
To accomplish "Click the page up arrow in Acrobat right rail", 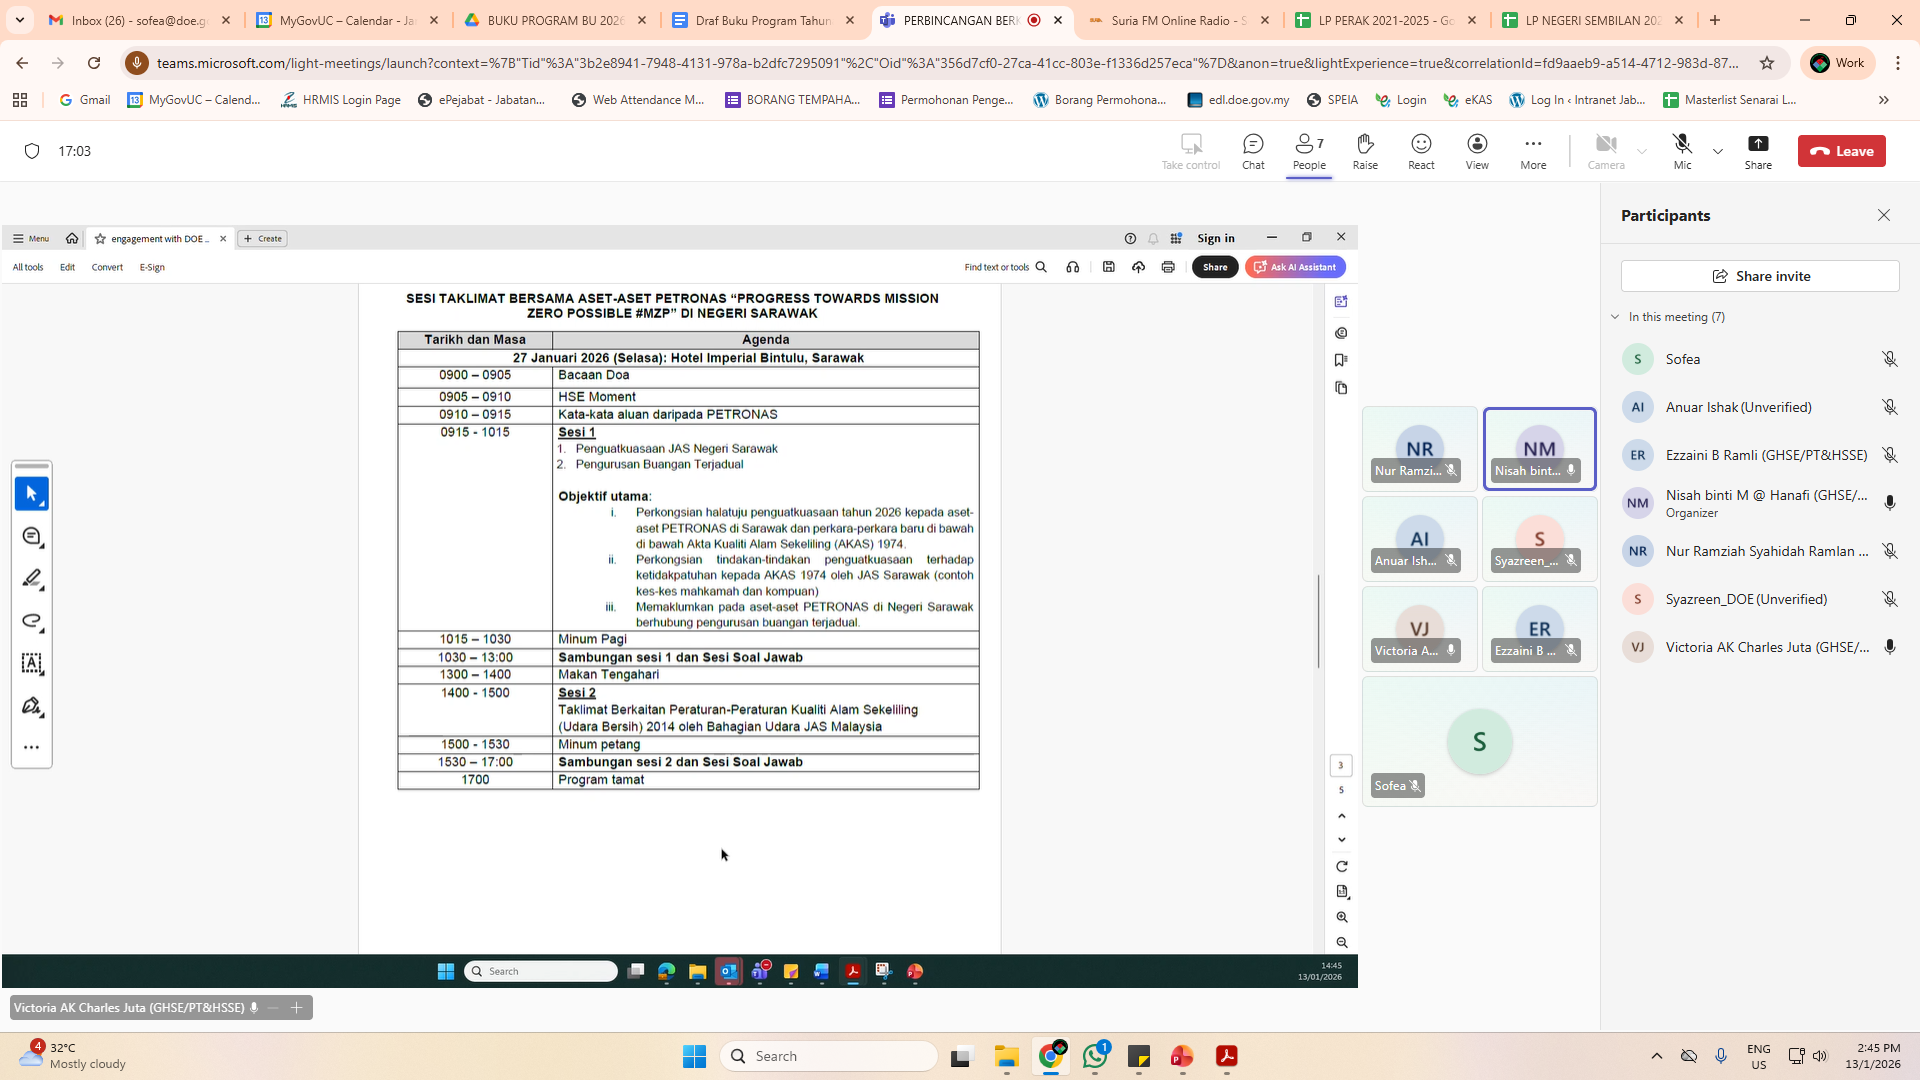I will pyautogui.click(x=1342, y=816).
